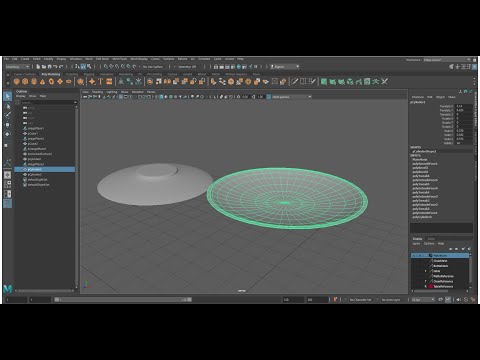480x360 pixels.
Task: Click the first green UV shelf icon
Action: 324,81
